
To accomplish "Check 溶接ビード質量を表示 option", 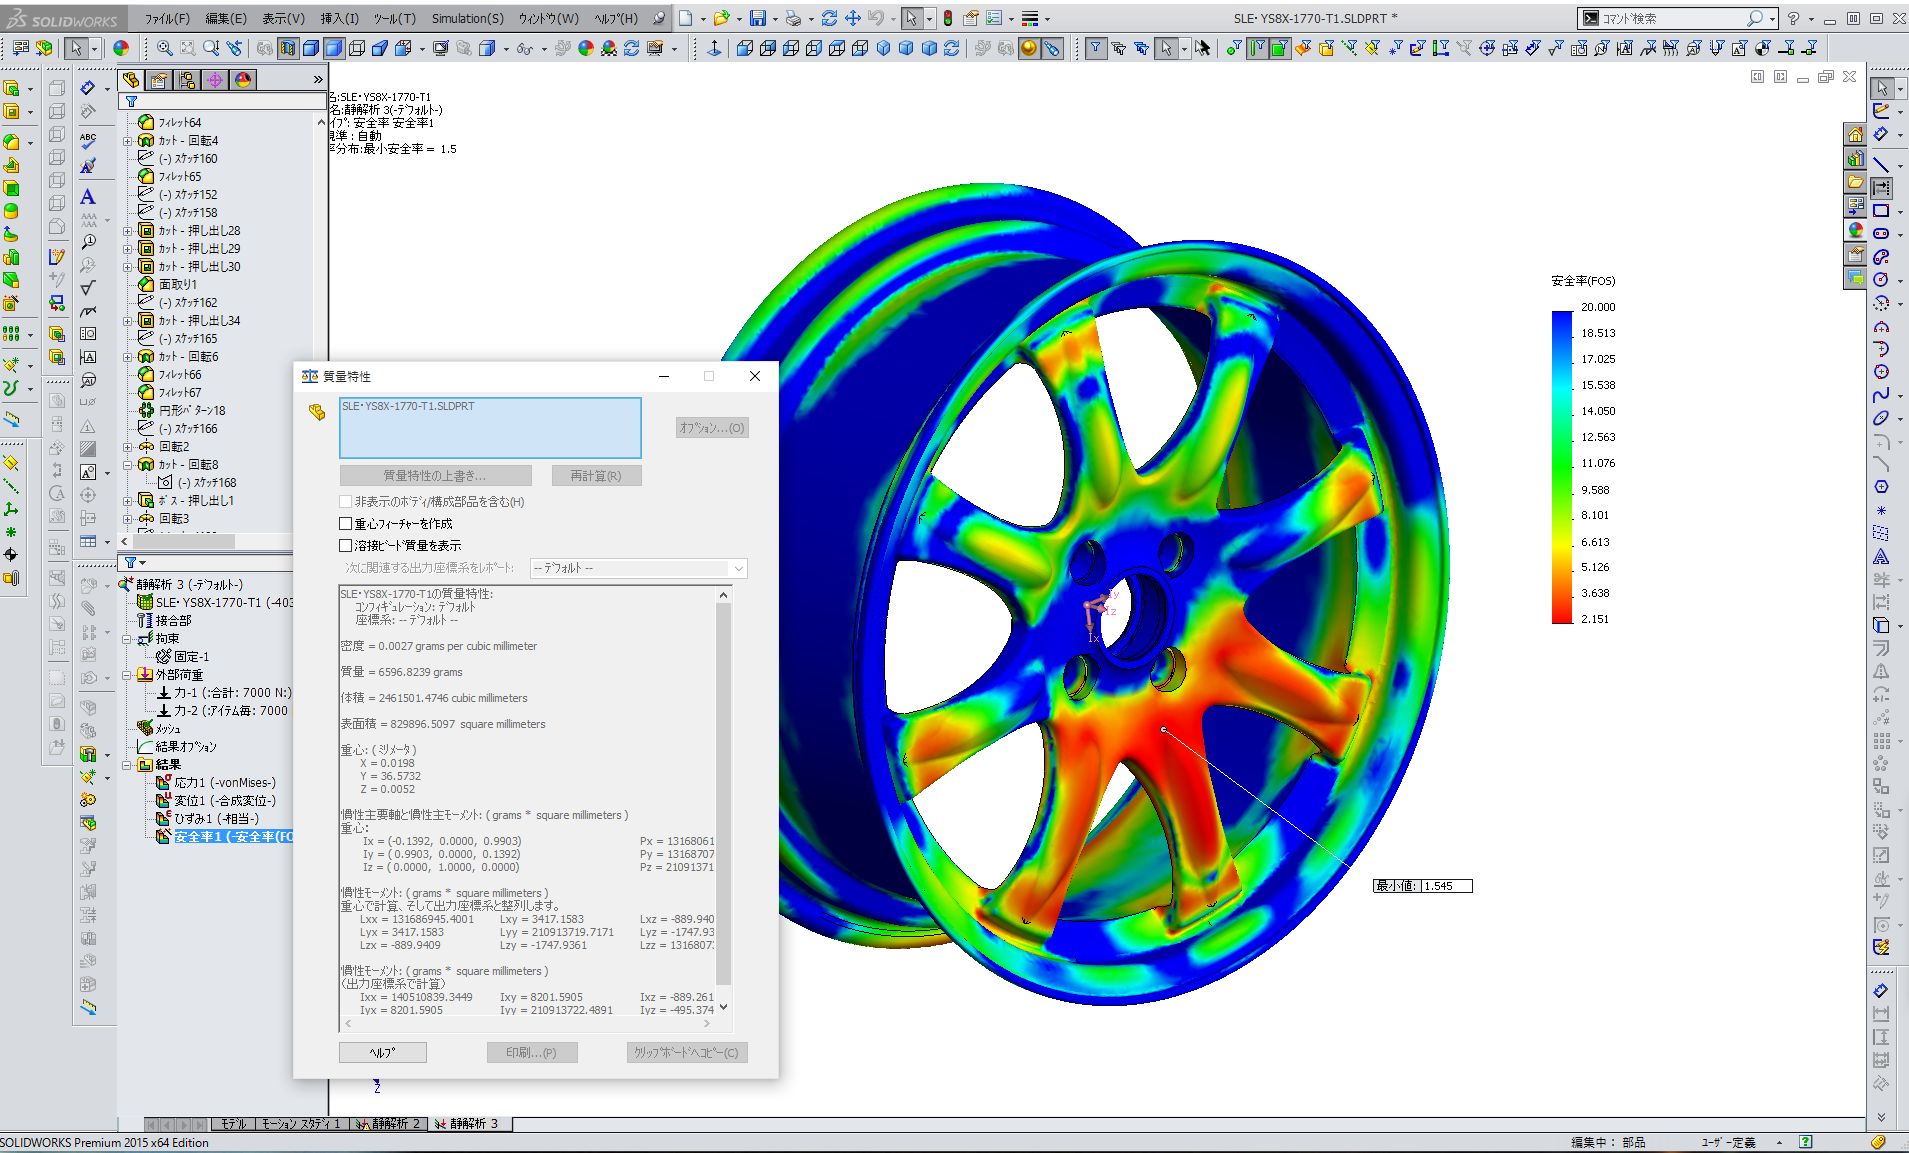I will (x=346, y=546).
